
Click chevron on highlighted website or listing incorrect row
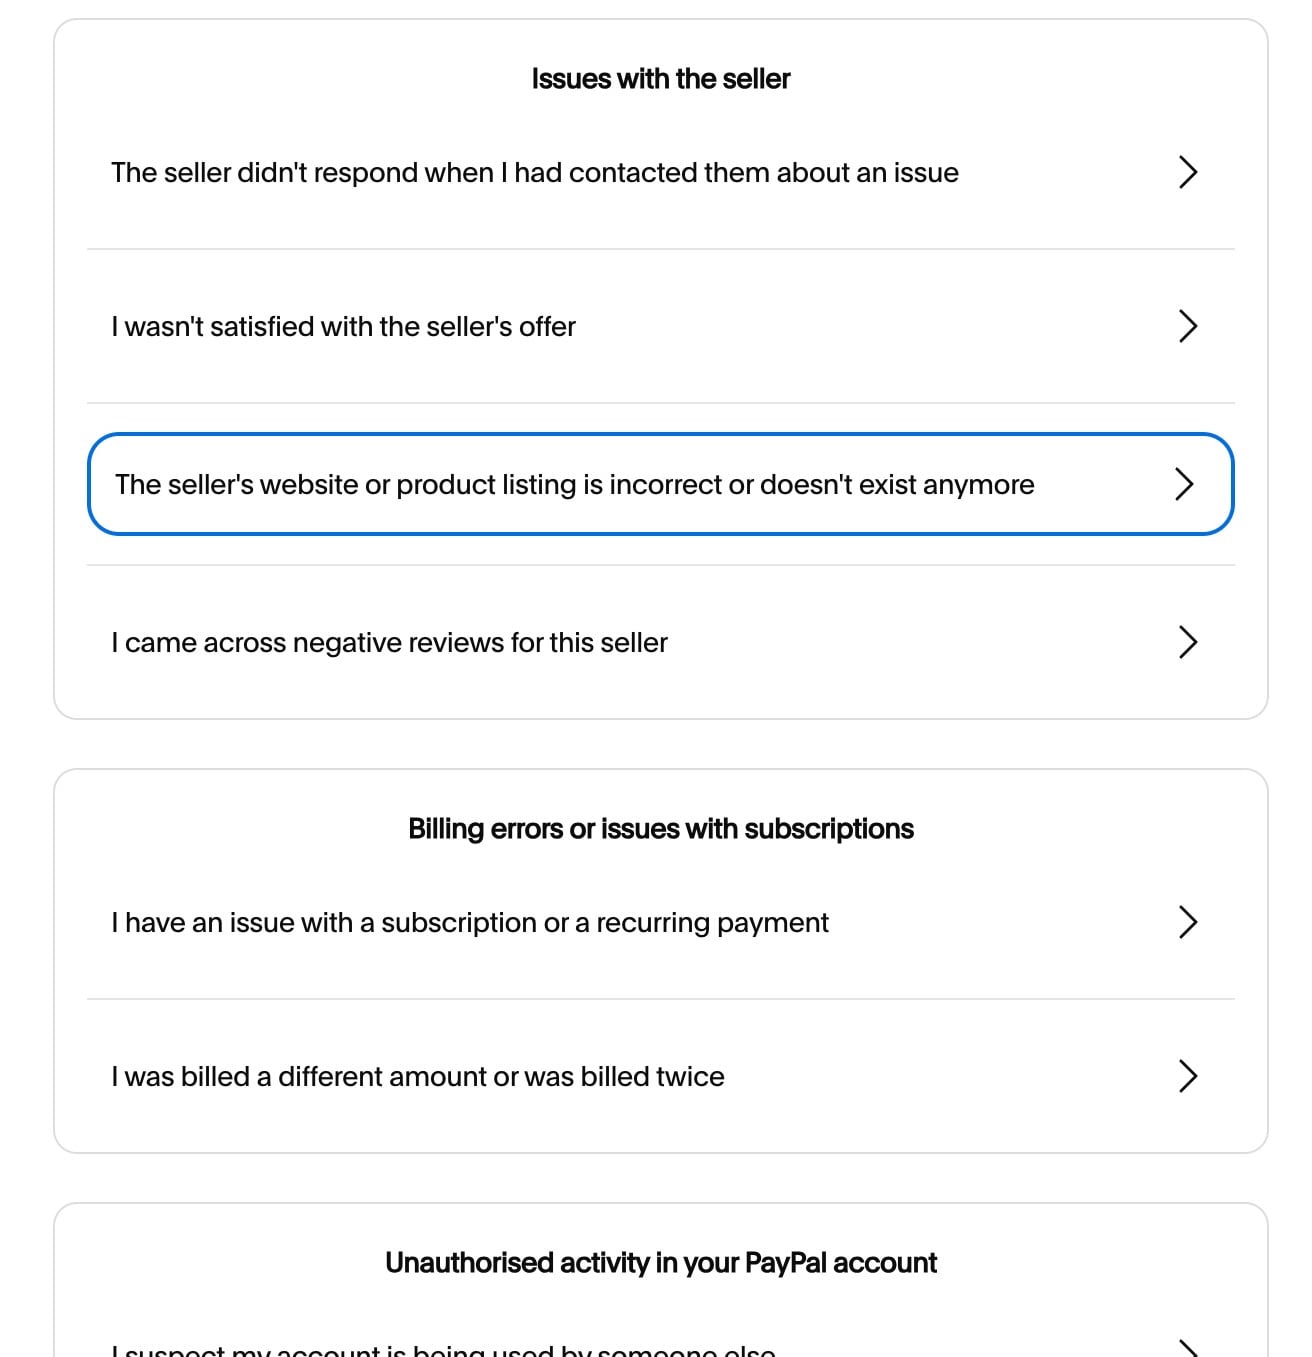coord(1184,484)
